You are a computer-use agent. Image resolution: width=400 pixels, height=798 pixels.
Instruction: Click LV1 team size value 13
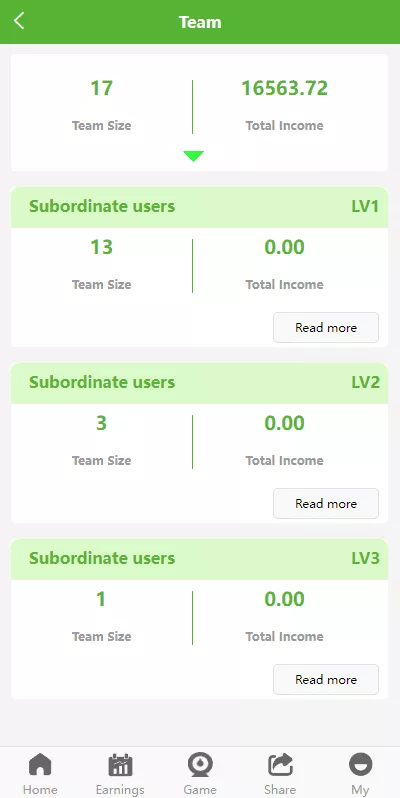click(x=101, y=247)
